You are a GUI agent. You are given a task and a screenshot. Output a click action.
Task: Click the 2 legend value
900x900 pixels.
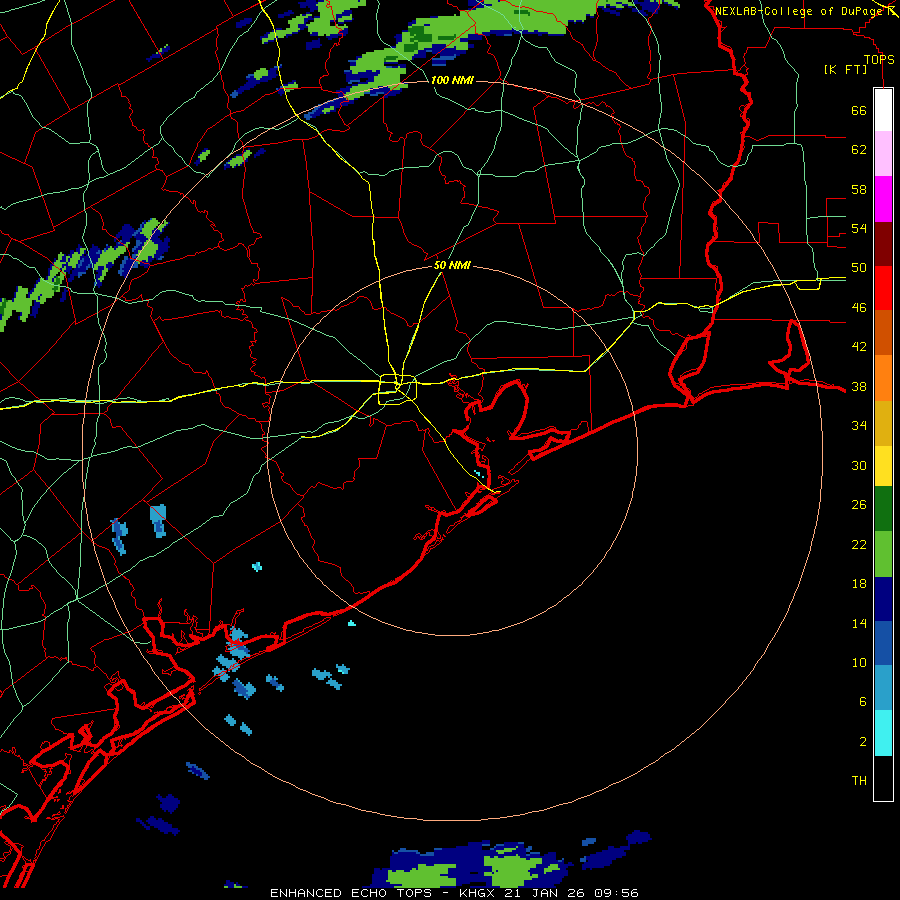(863, 742)
